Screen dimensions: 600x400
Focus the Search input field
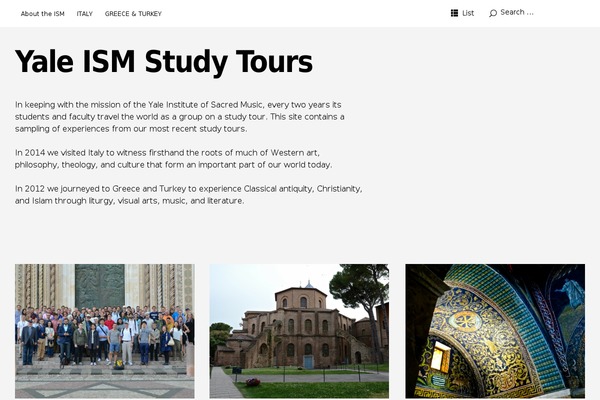pyautogui.click(x=517, y=12)
